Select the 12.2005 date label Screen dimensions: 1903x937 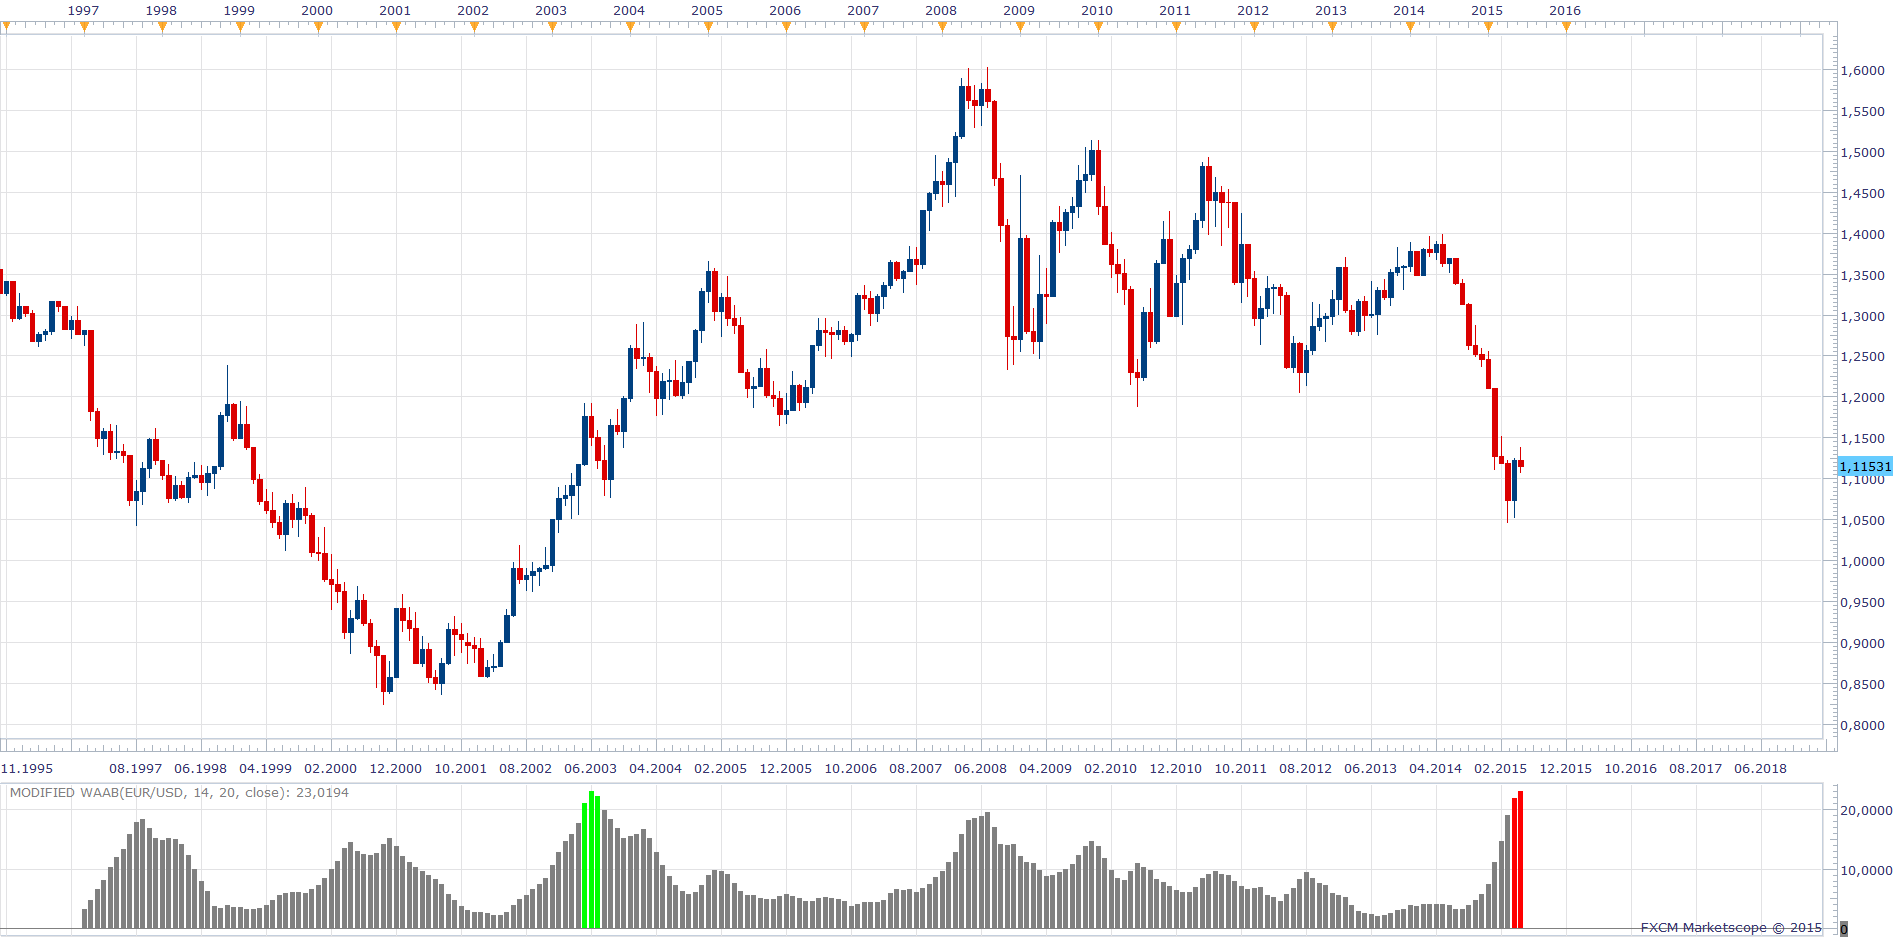[786, 769]
